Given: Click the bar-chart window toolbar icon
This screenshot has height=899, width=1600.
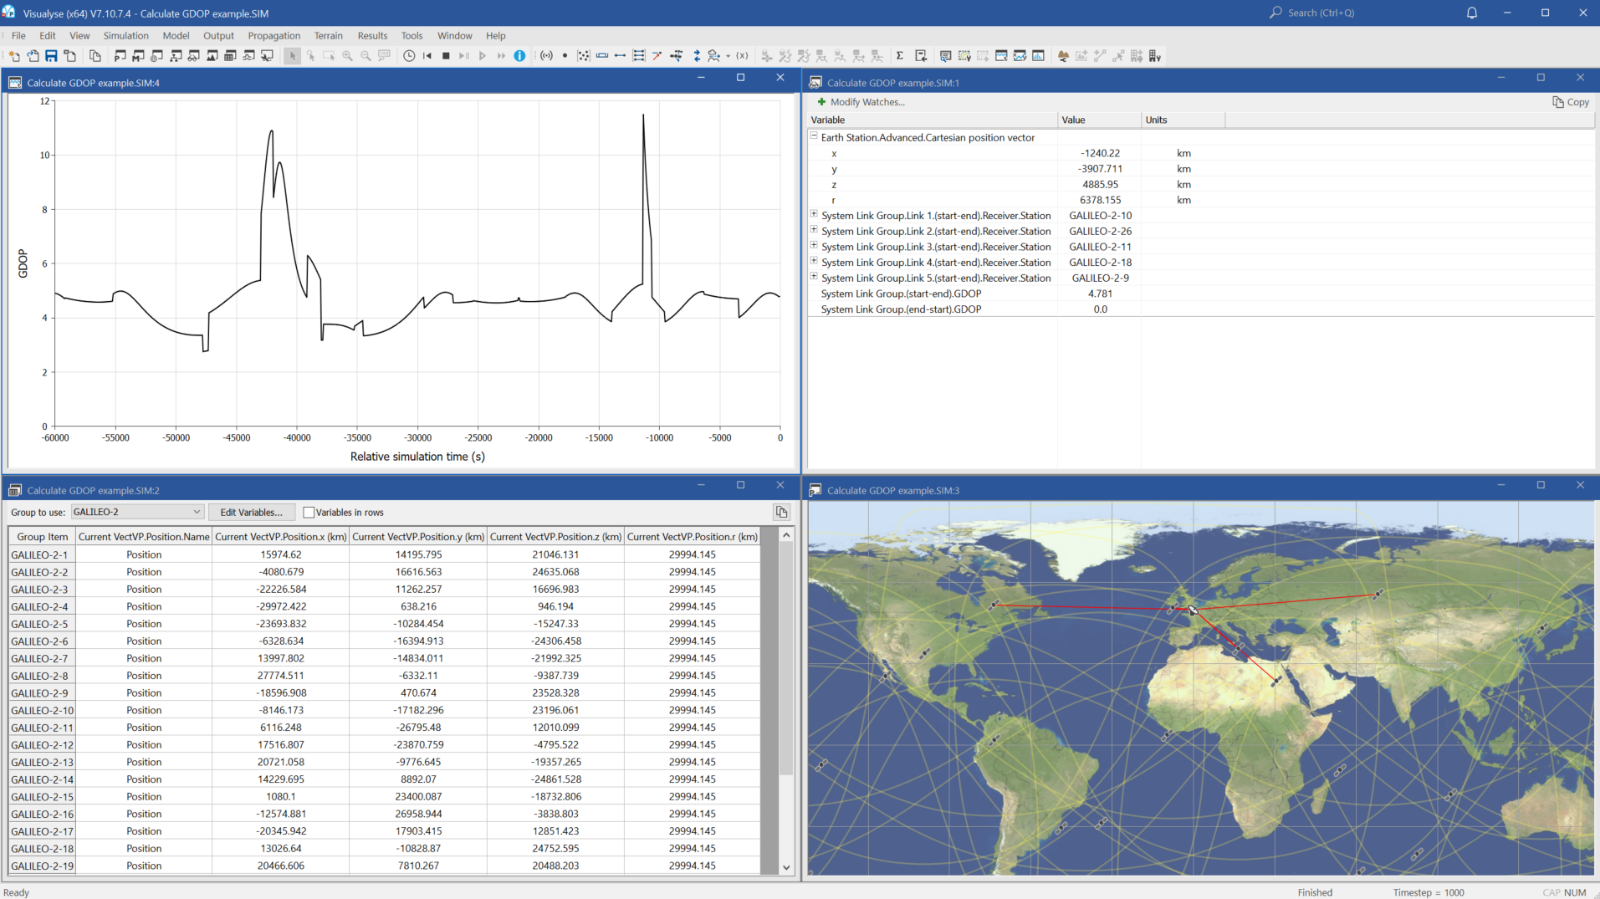Looking at the screenshot, I should pyautogui.click(x=1037, y=56).
